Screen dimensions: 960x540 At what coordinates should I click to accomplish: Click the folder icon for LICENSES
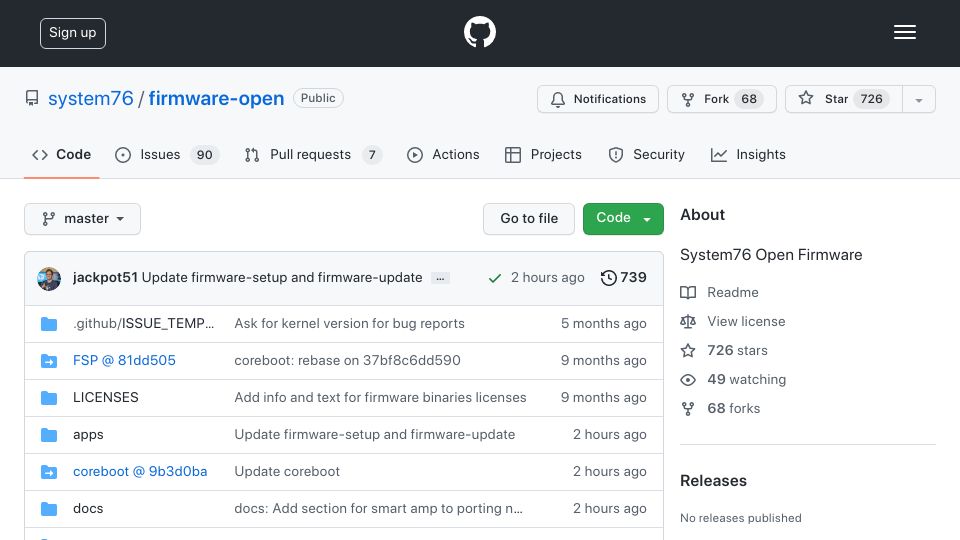tap(49, 398)
